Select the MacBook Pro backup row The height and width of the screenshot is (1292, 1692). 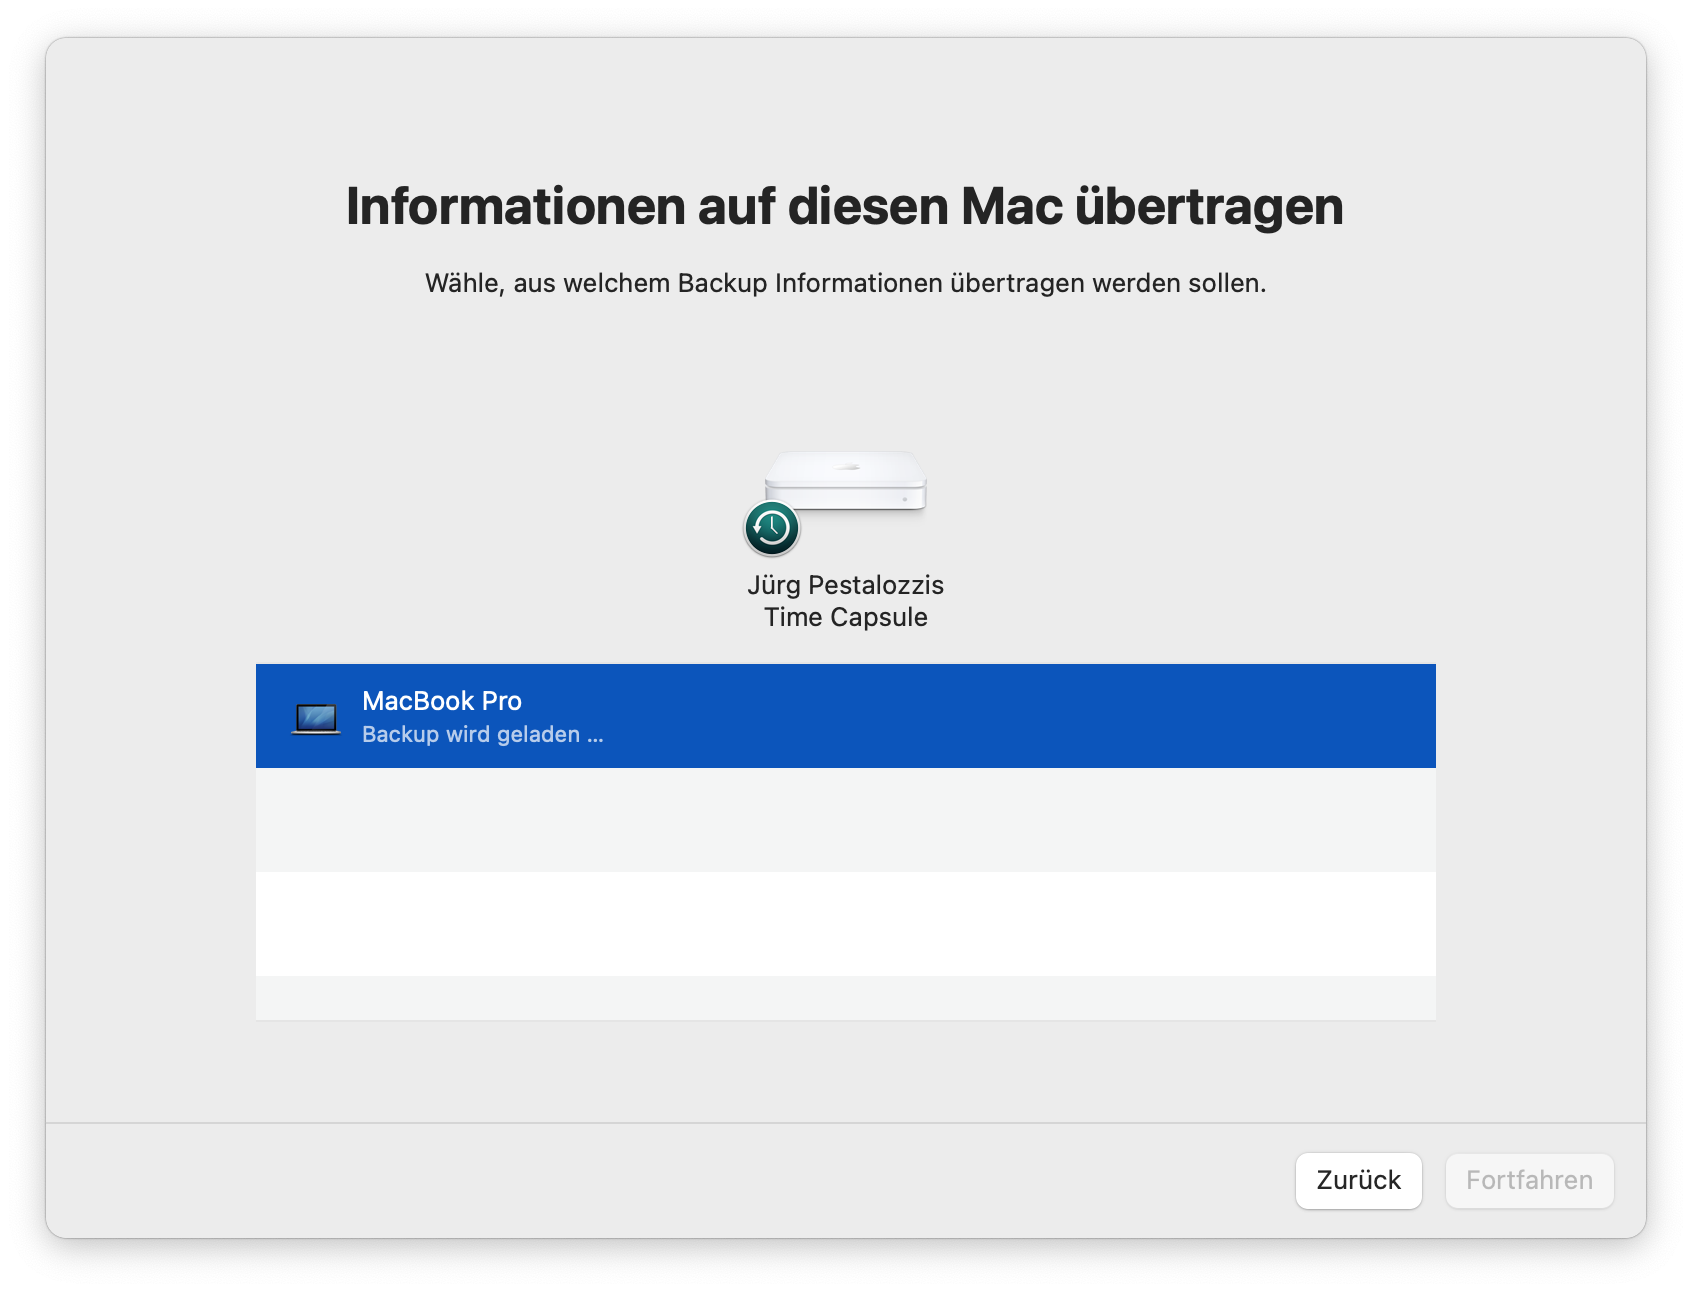click(x=846, y=716)
